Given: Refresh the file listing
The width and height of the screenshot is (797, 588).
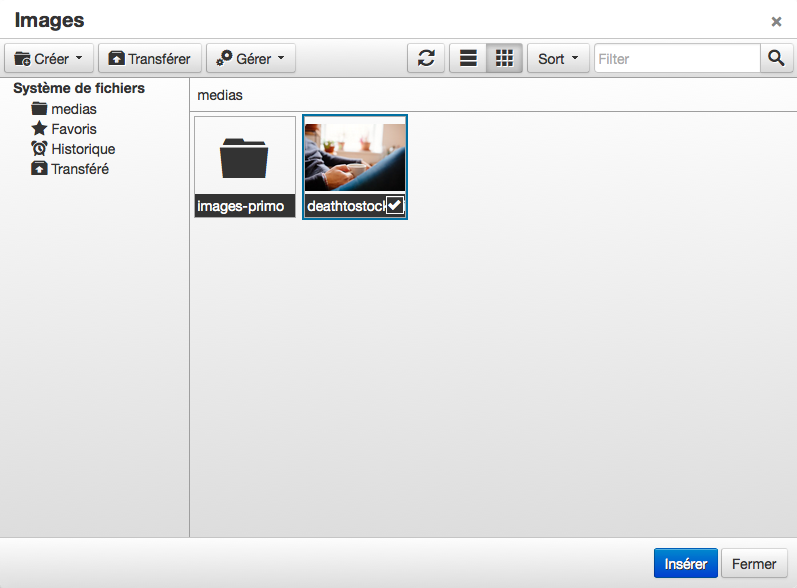Looking at the screenshot, I should tap(426, 58).
